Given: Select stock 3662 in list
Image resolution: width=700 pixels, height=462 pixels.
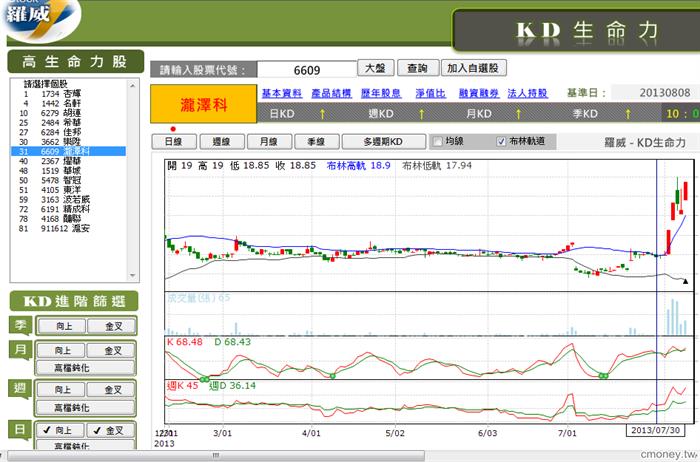Looking at the screenshot, I should point(68,142).
